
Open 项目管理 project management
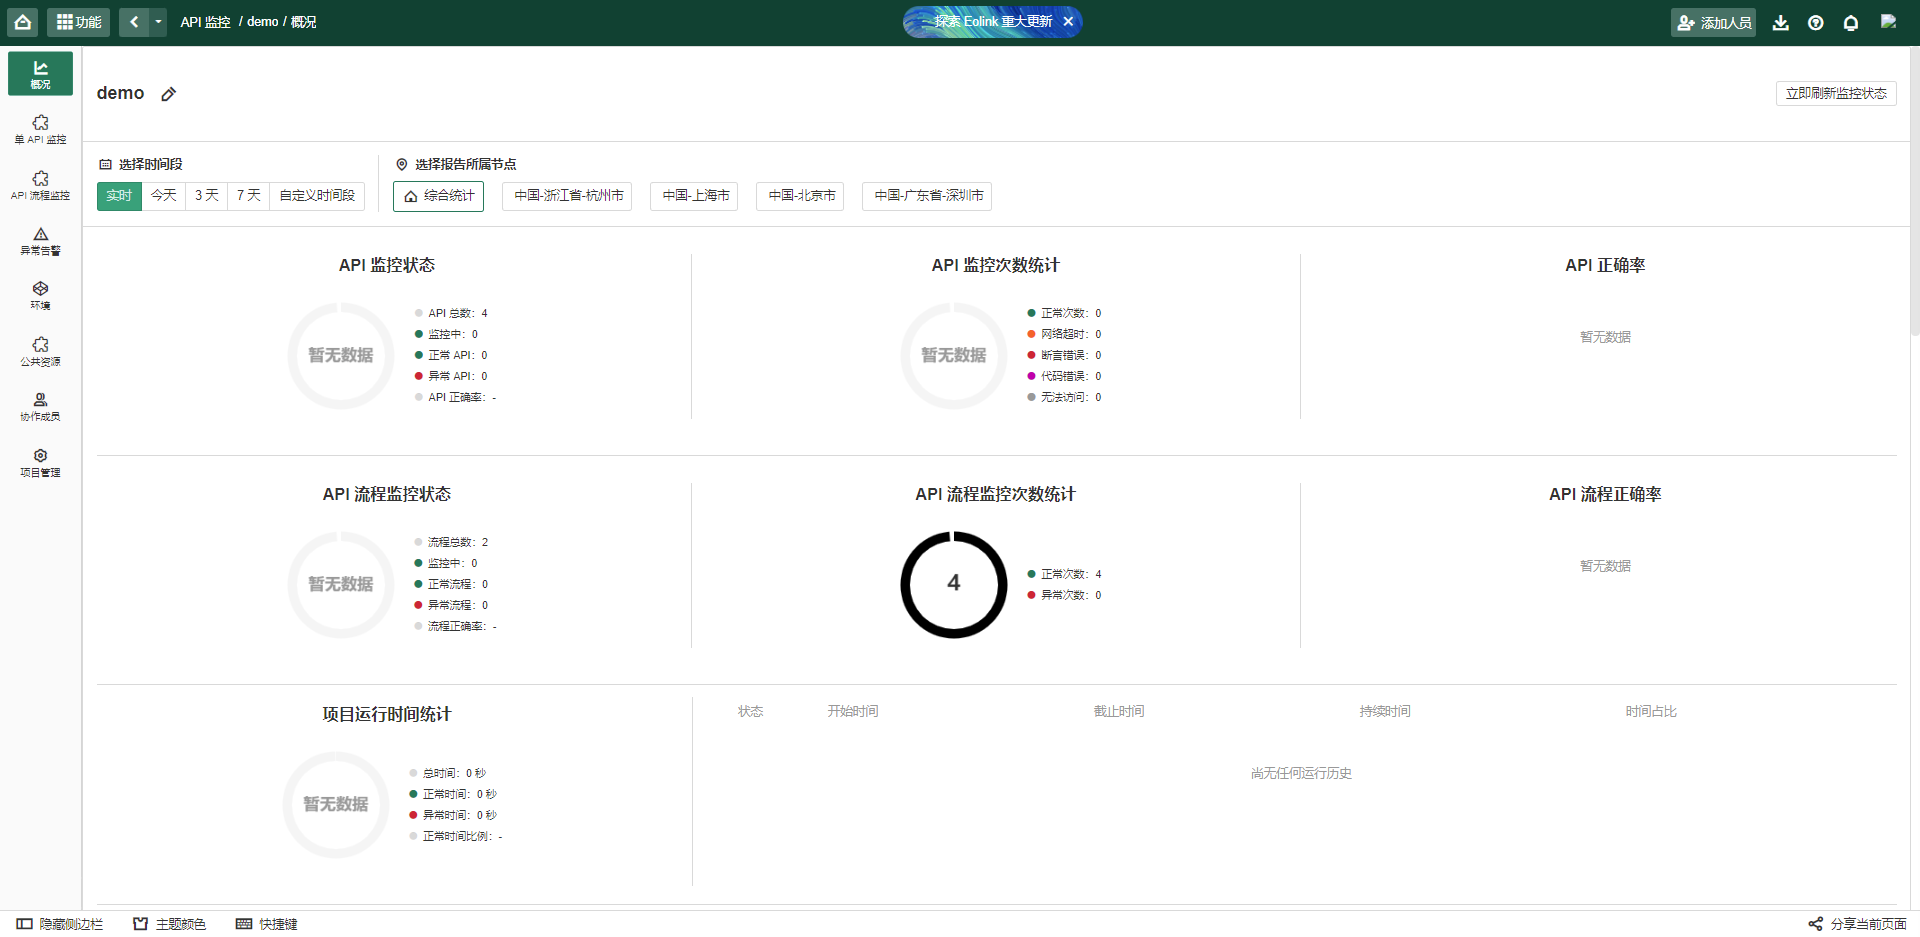pos(40,463)
